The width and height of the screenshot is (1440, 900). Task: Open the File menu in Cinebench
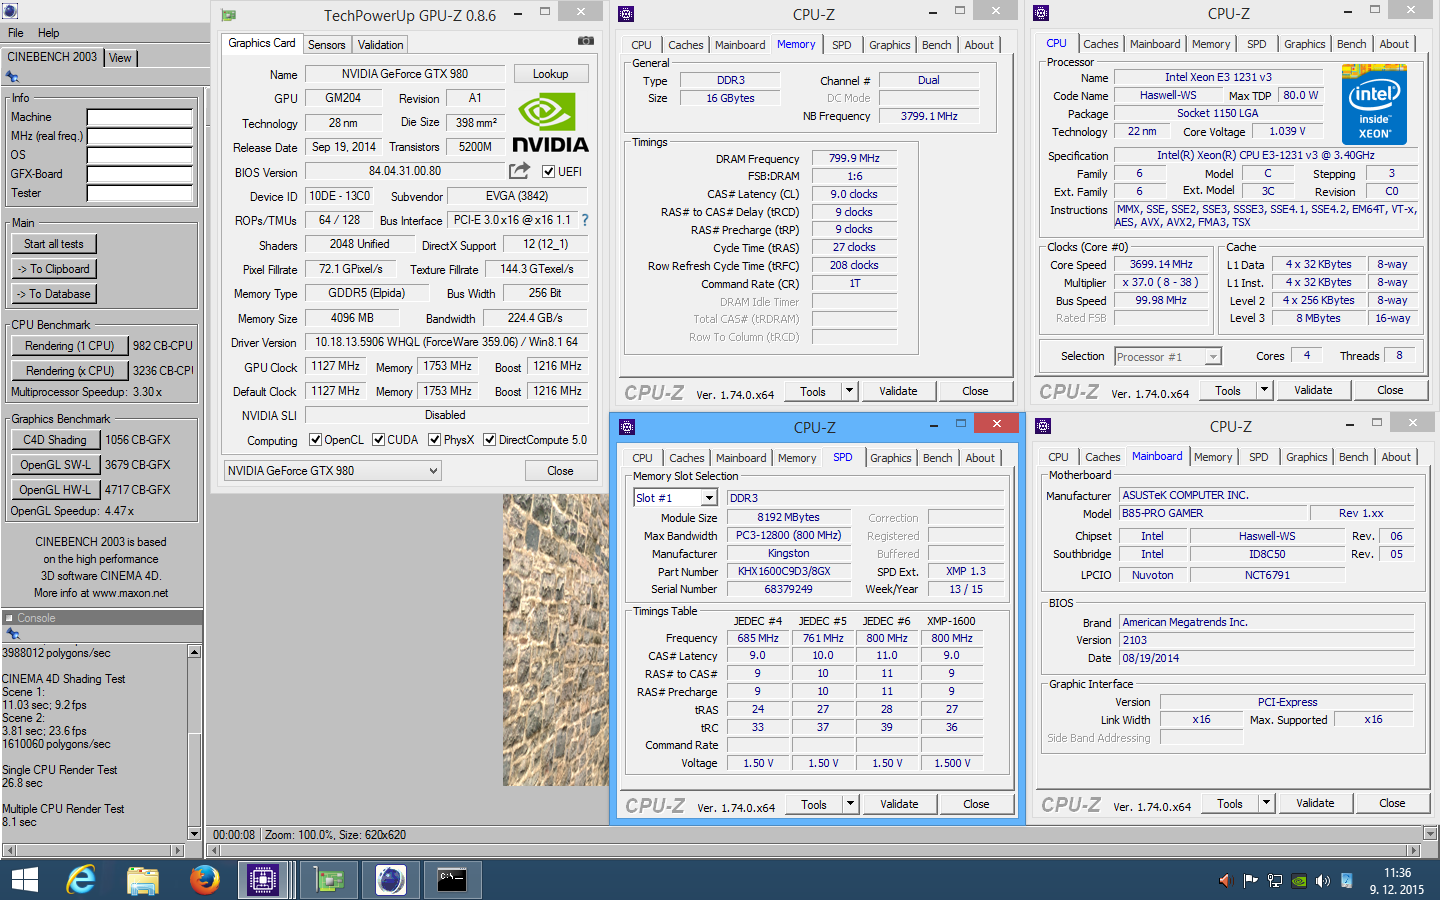click(16, 33)
